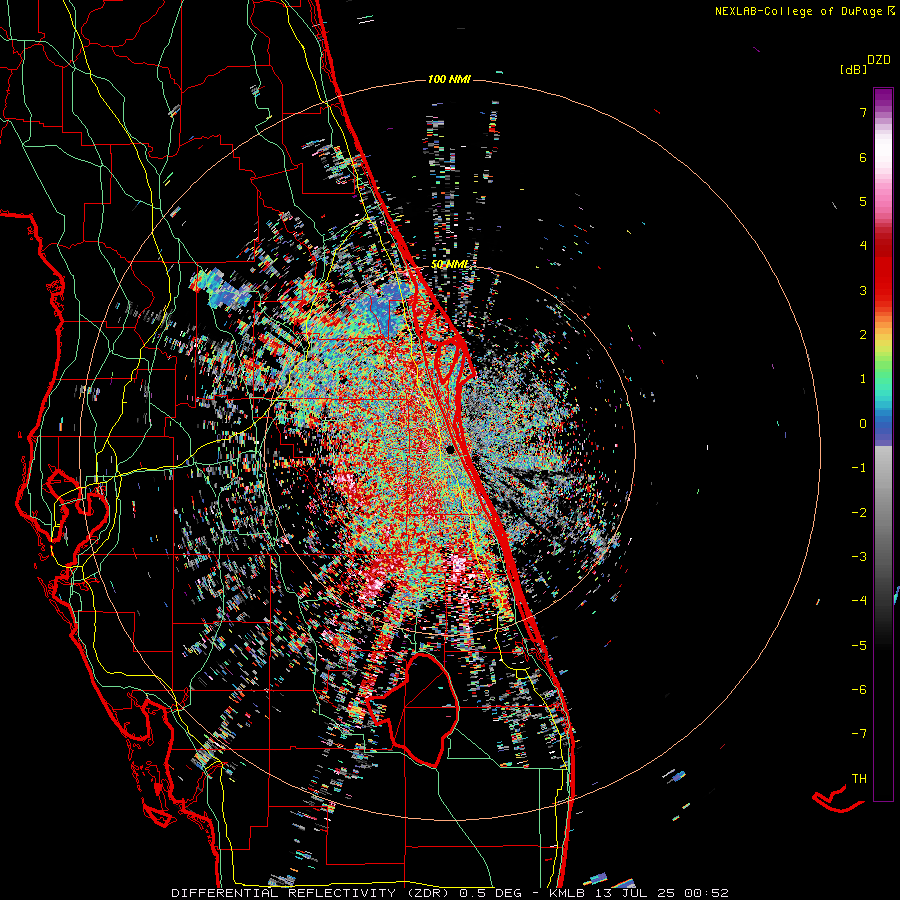
Task: Click the -3 value on the color scale
Action: point(859,556)
